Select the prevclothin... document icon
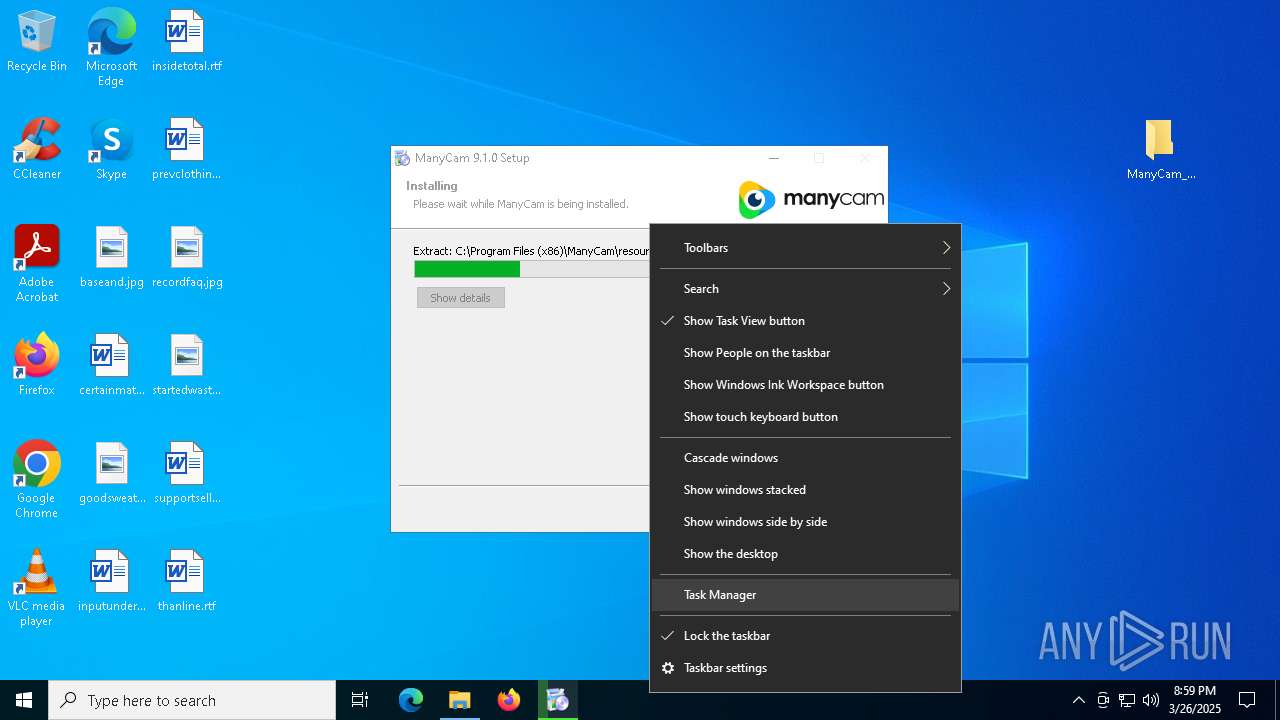 tap(186, 149)
